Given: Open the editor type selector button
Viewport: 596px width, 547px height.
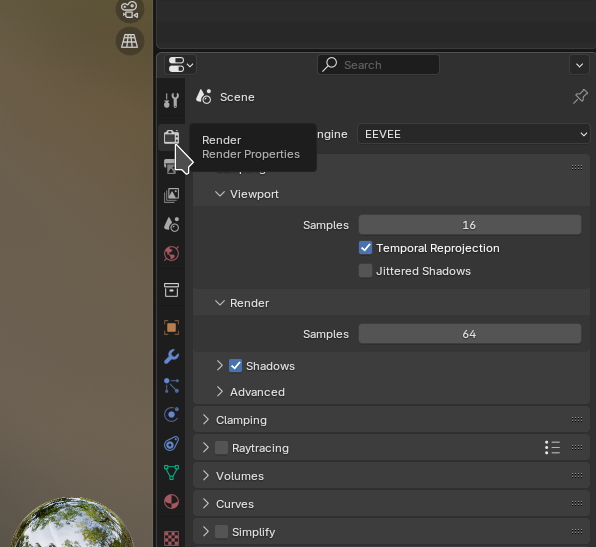Looking at the screenshot, I should pyautogui.click(x=180, y=65).
